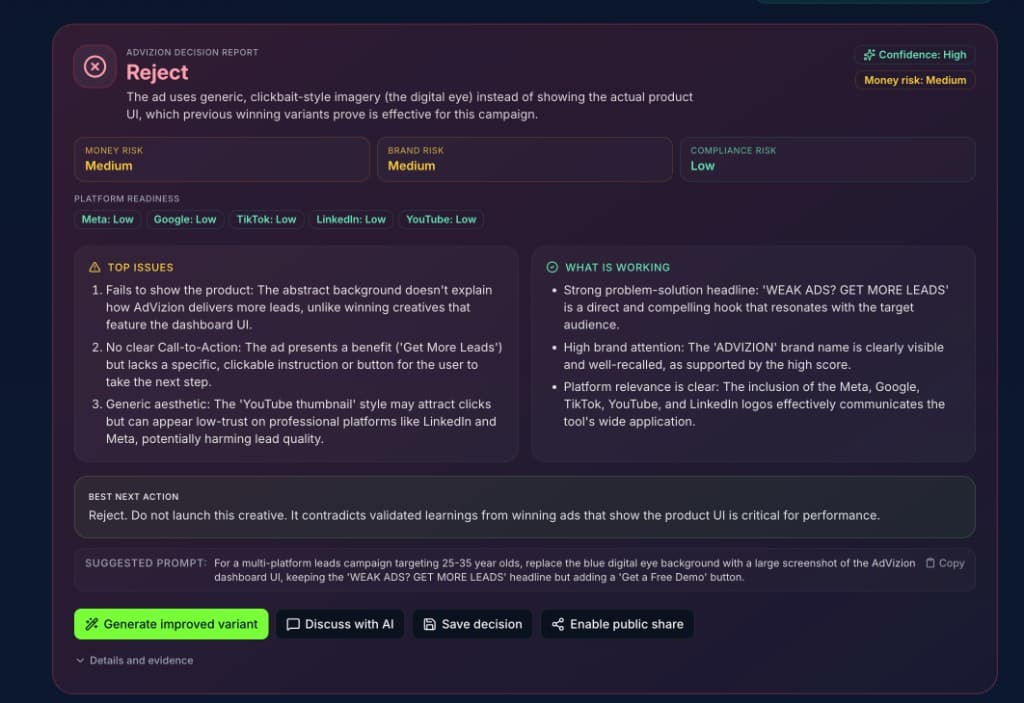The image size is (1024, 703).
Task: Select the Compliance Risk Low card
Action: (827, 159)
